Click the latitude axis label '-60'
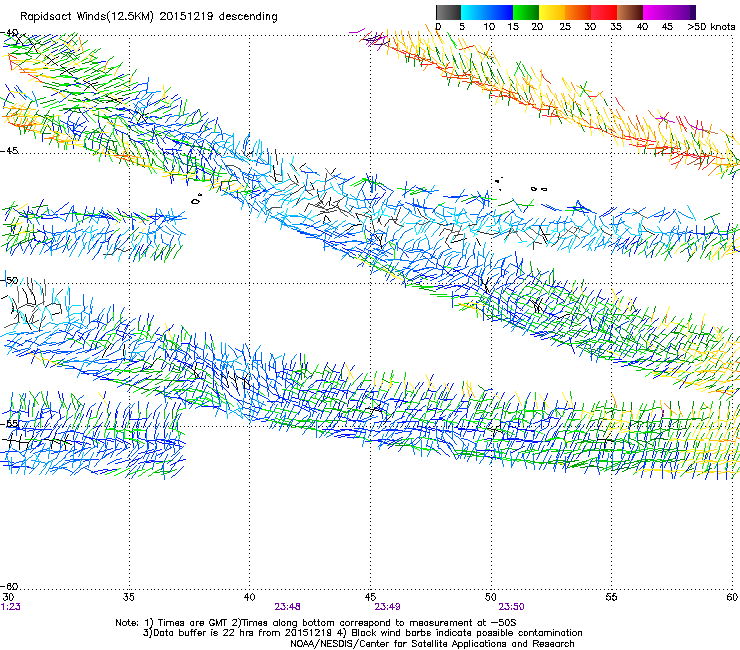This screenshot has height=650, width=740. [x=9, y=587]
